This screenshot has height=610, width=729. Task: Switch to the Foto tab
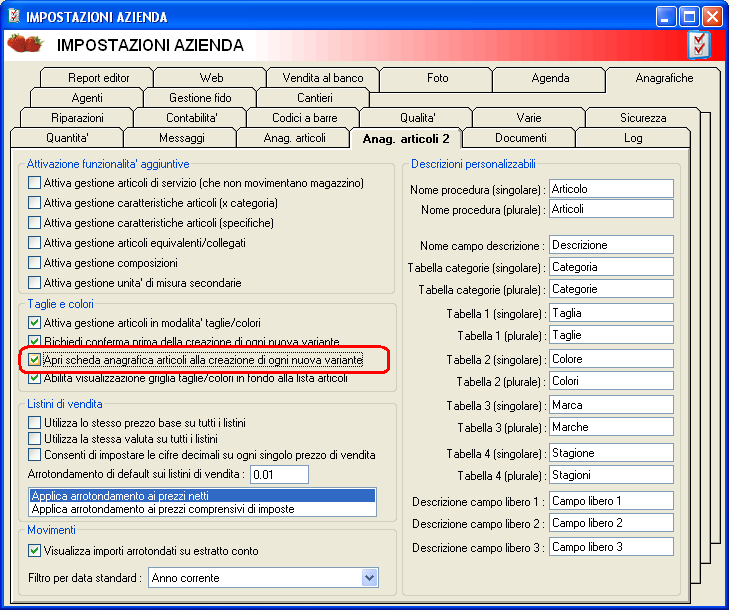[437, 78]
